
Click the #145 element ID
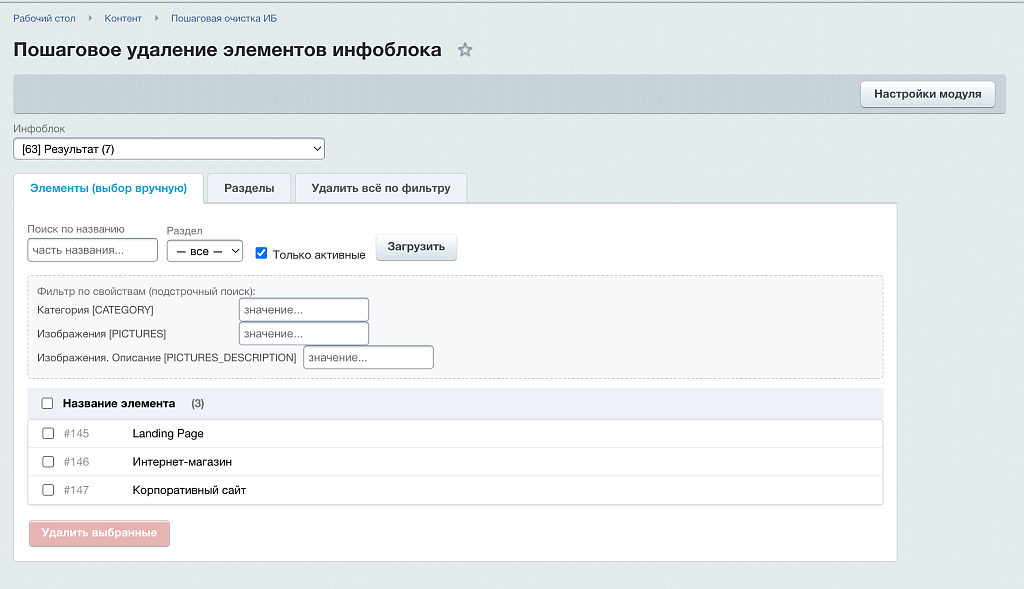(x=76, y=434)
